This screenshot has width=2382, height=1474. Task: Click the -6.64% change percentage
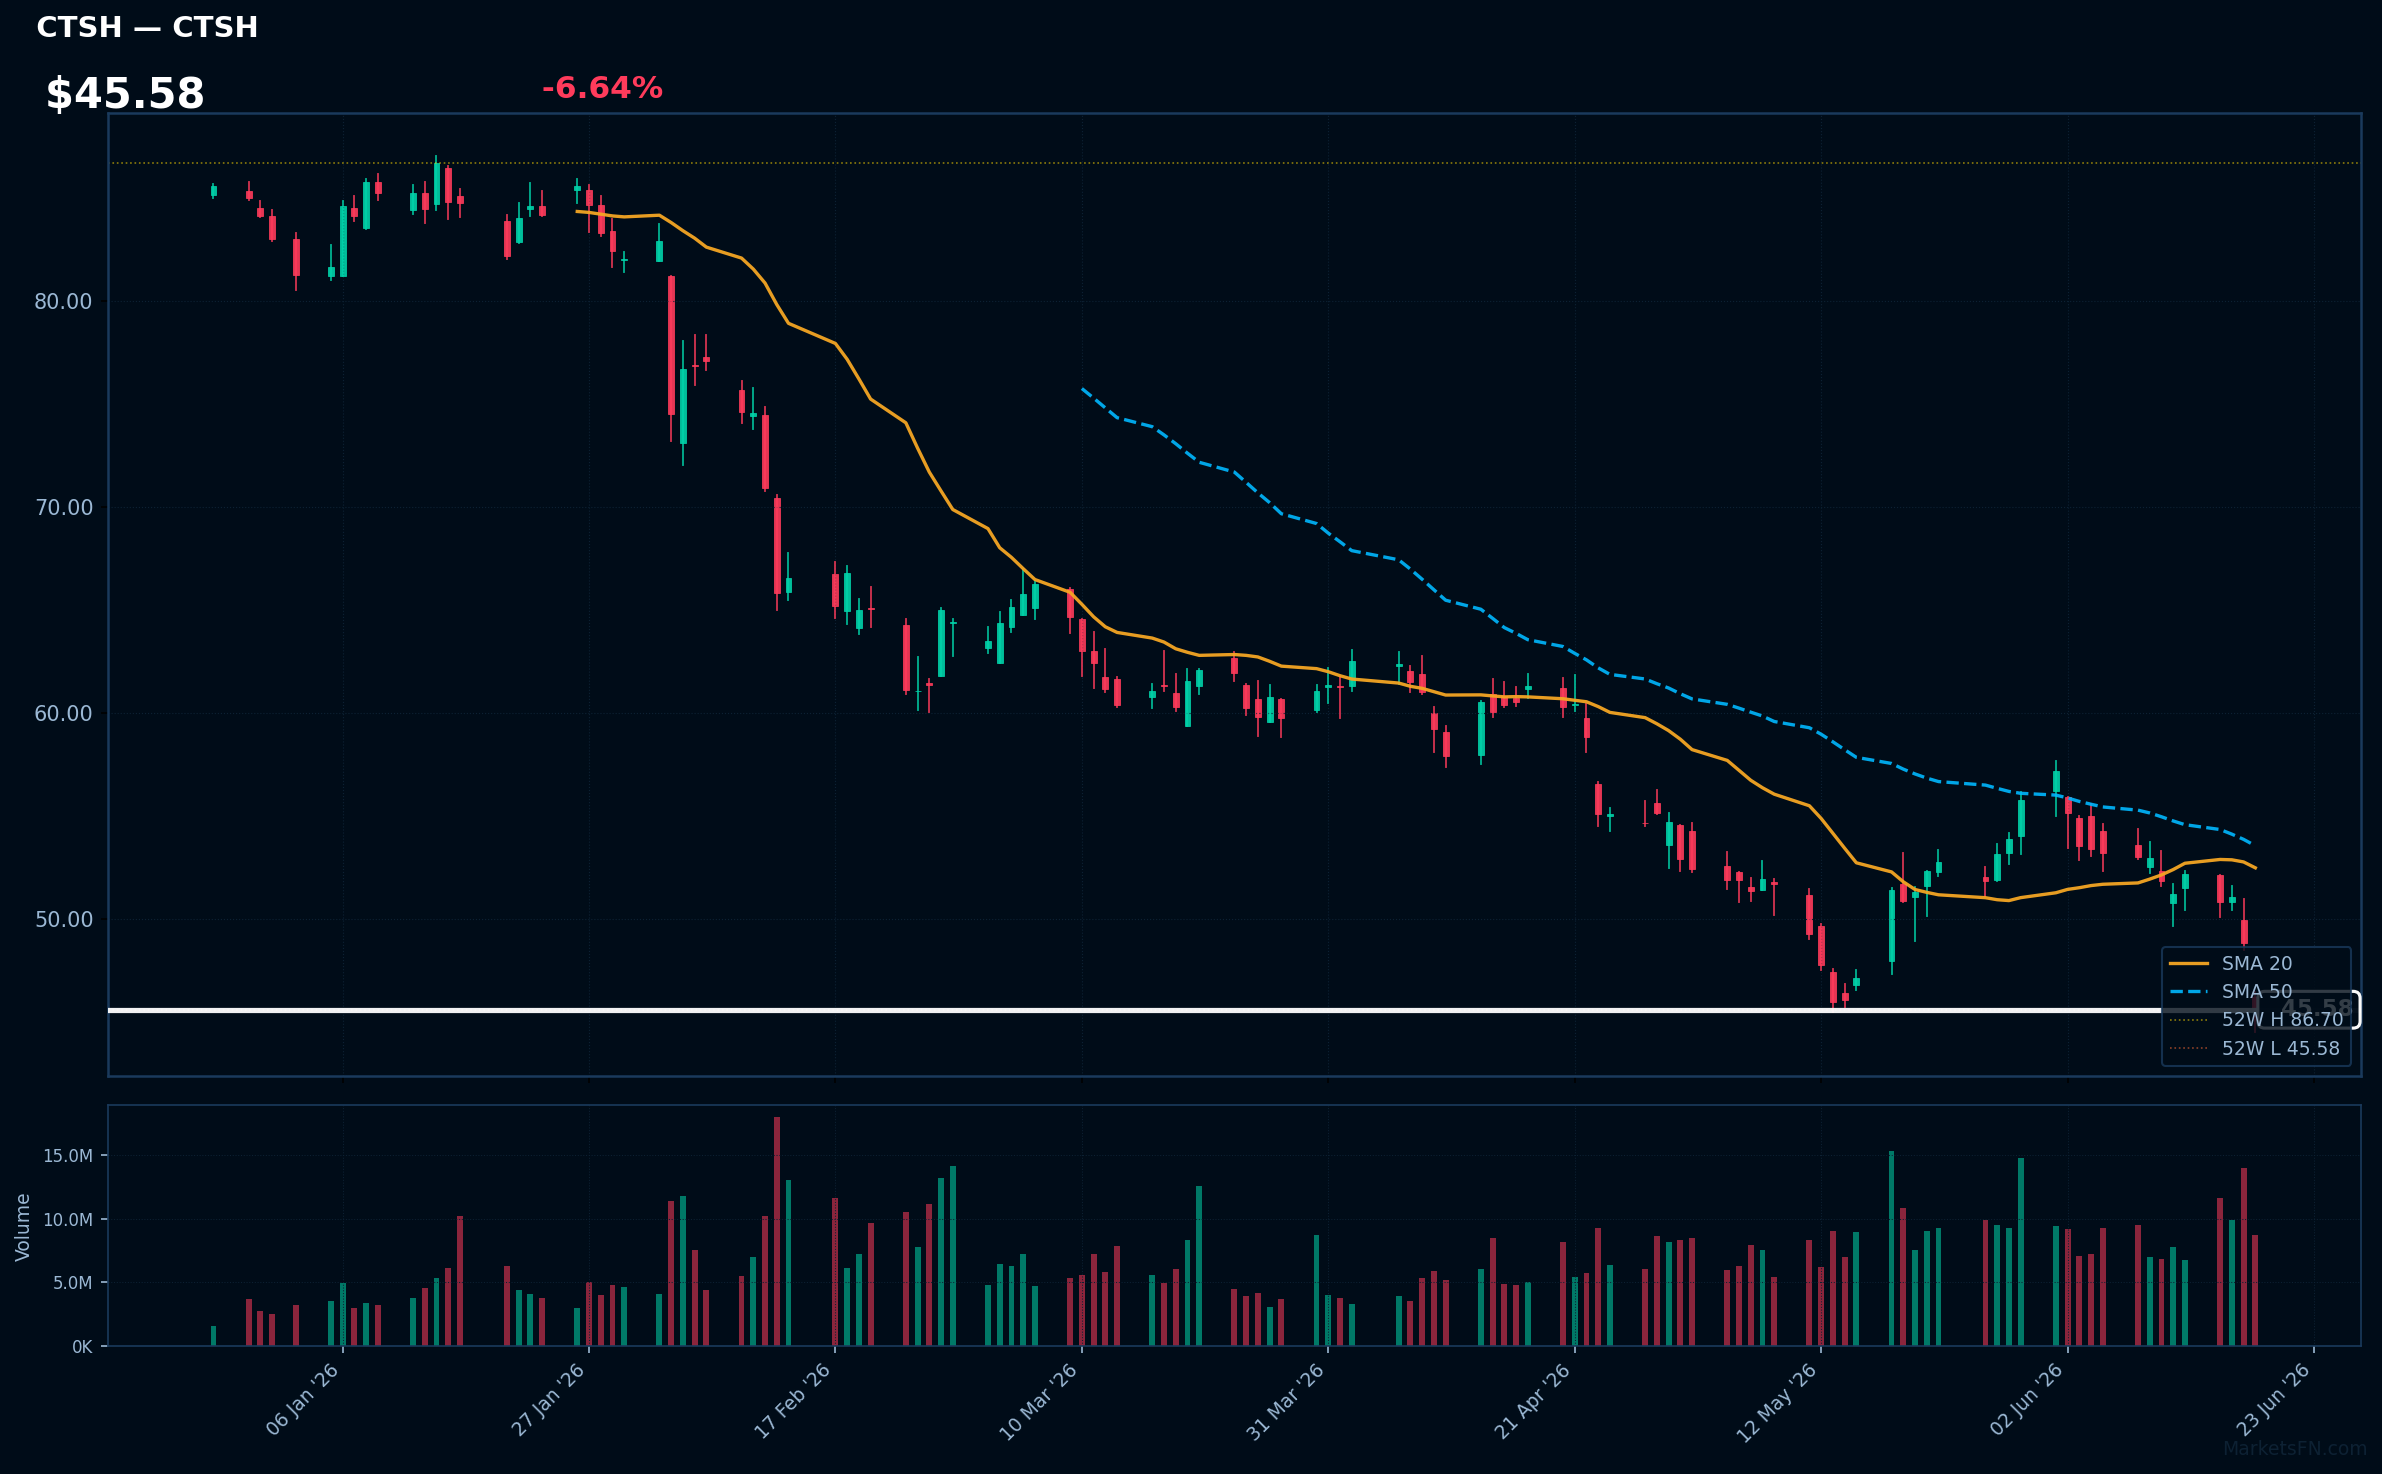(x=602, y=88)
